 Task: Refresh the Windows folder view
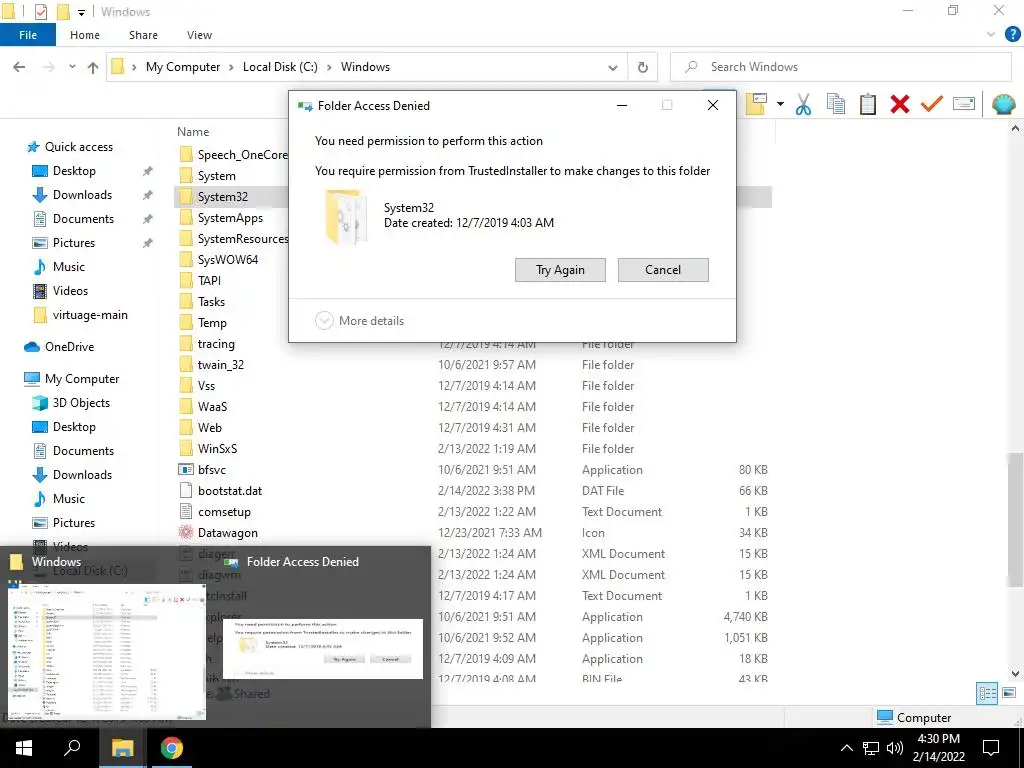[x=643, y=67]
